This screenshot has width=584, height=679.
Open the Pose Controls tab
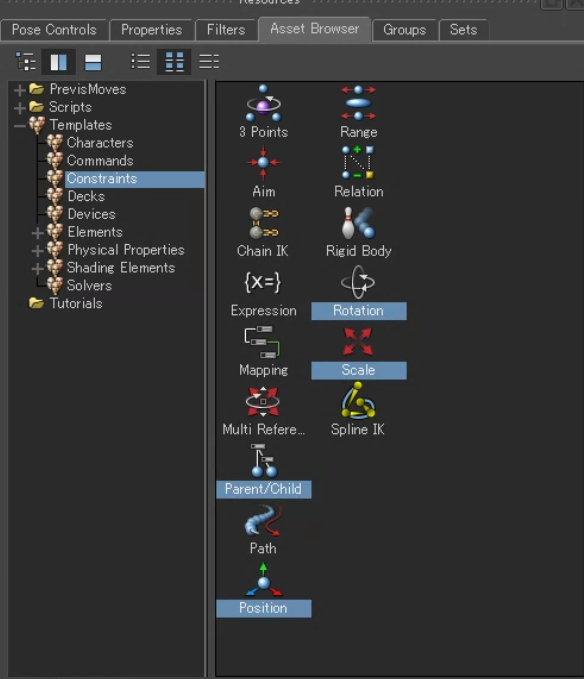pyautogui.click(x=54, y=29)
